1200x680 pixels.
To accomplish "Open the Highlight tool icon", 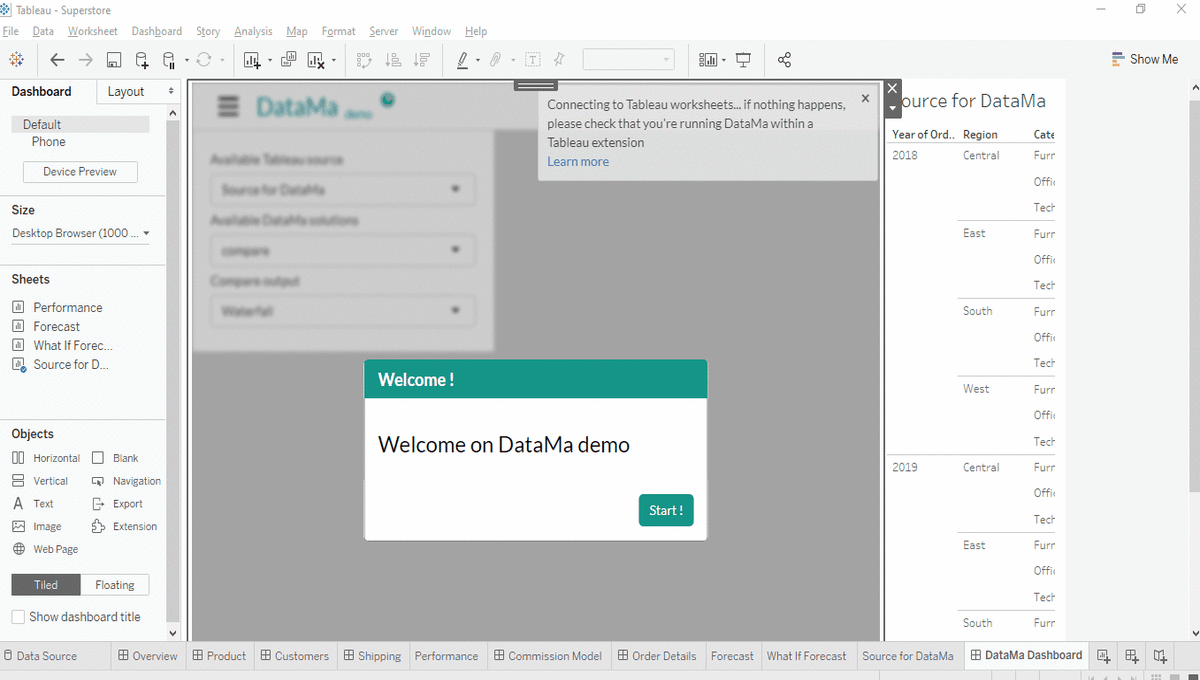I will (464, 59).
